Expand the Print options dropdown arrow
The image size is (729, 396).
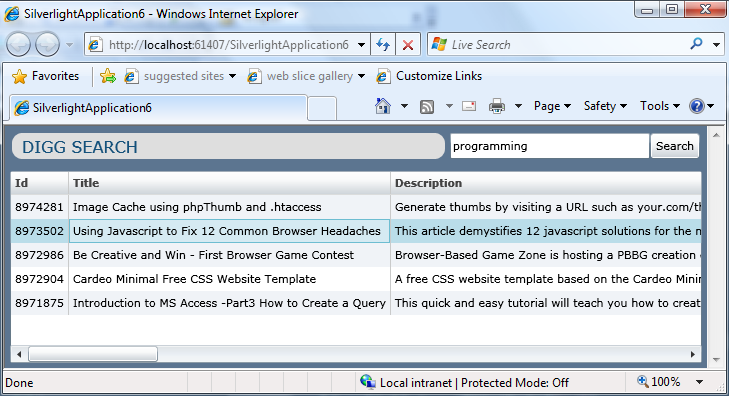518,106
